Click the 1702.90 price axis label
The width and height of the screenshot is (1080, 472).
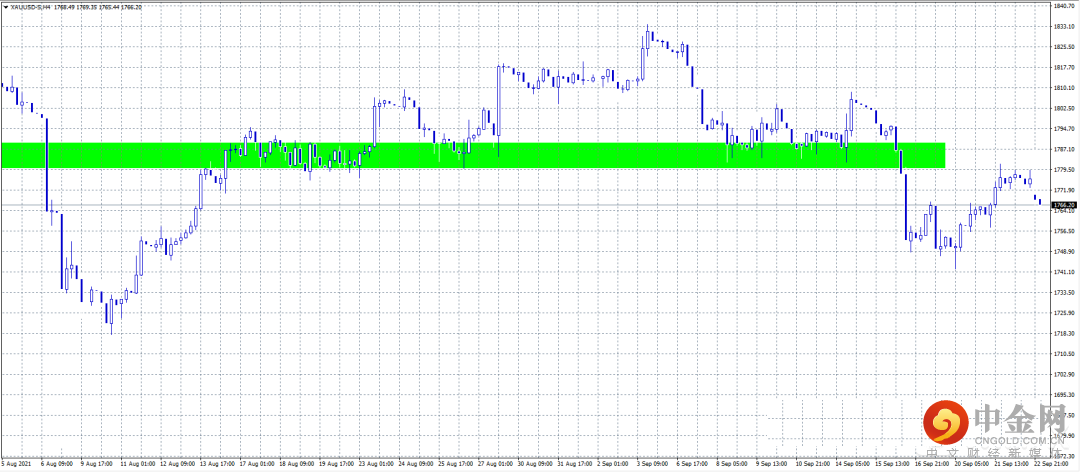coord(1065,374)
